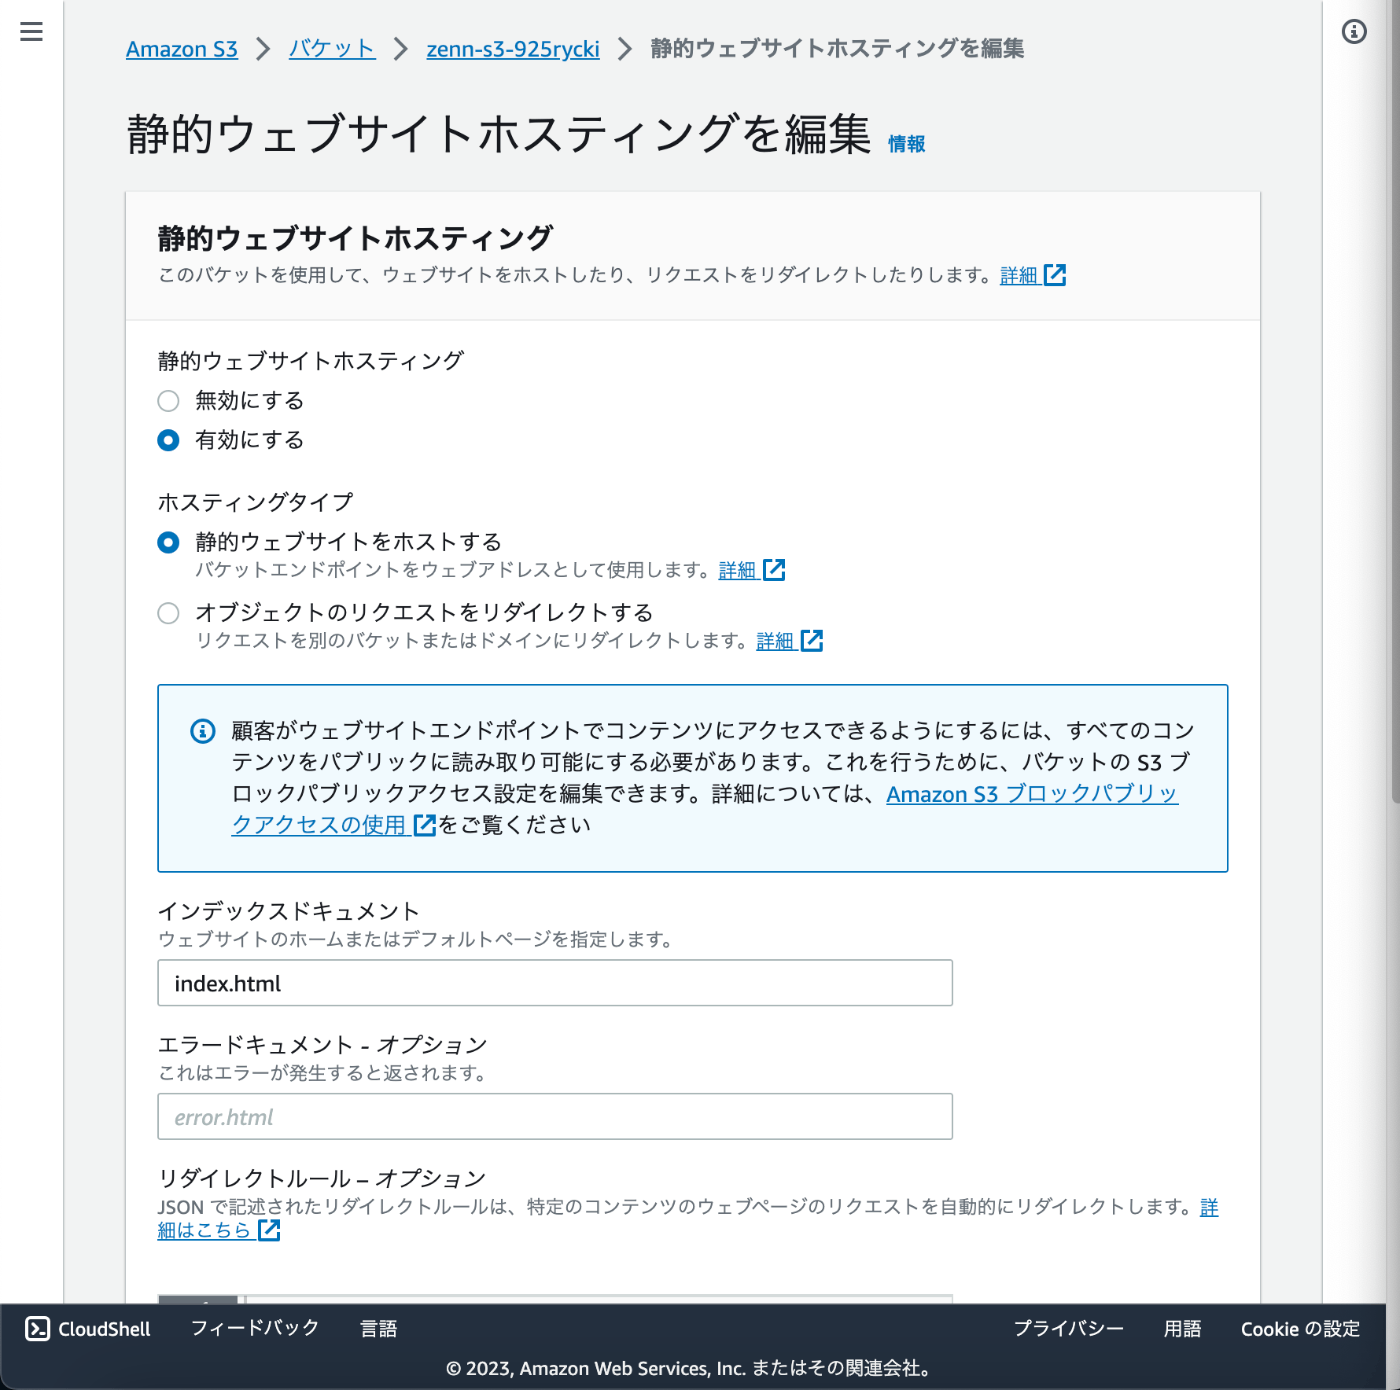
Task: Go to the Amazon S3 breadcrumb
Action: click(182, 49)
